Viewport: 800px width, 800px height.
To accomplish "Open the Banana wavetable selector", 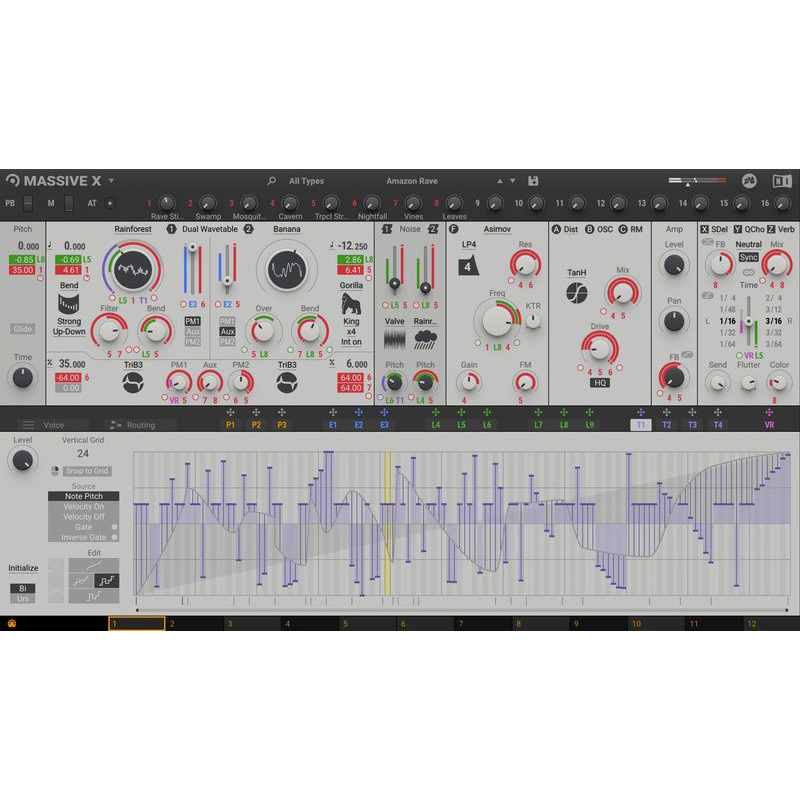I will 287,229.
